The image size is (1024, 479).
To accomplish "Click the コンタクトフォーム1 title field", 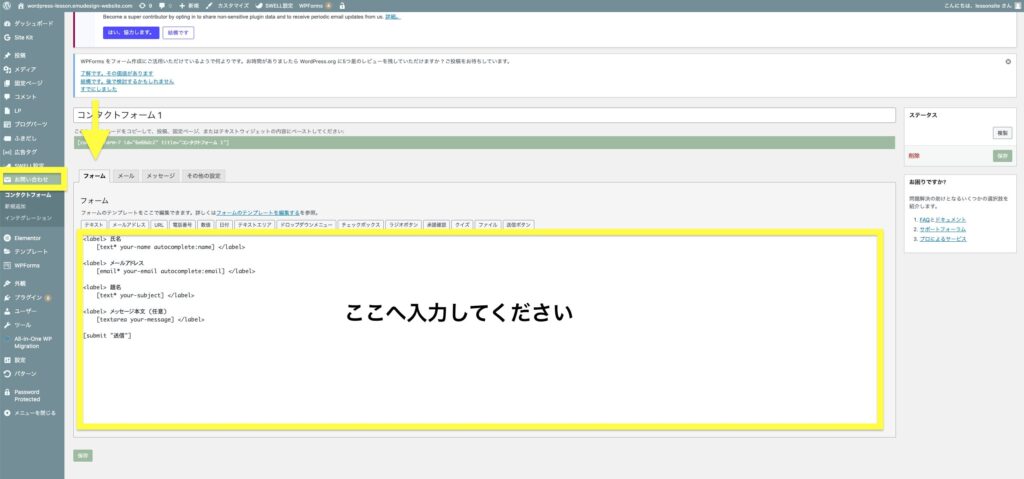I will (x=484, y=115).
